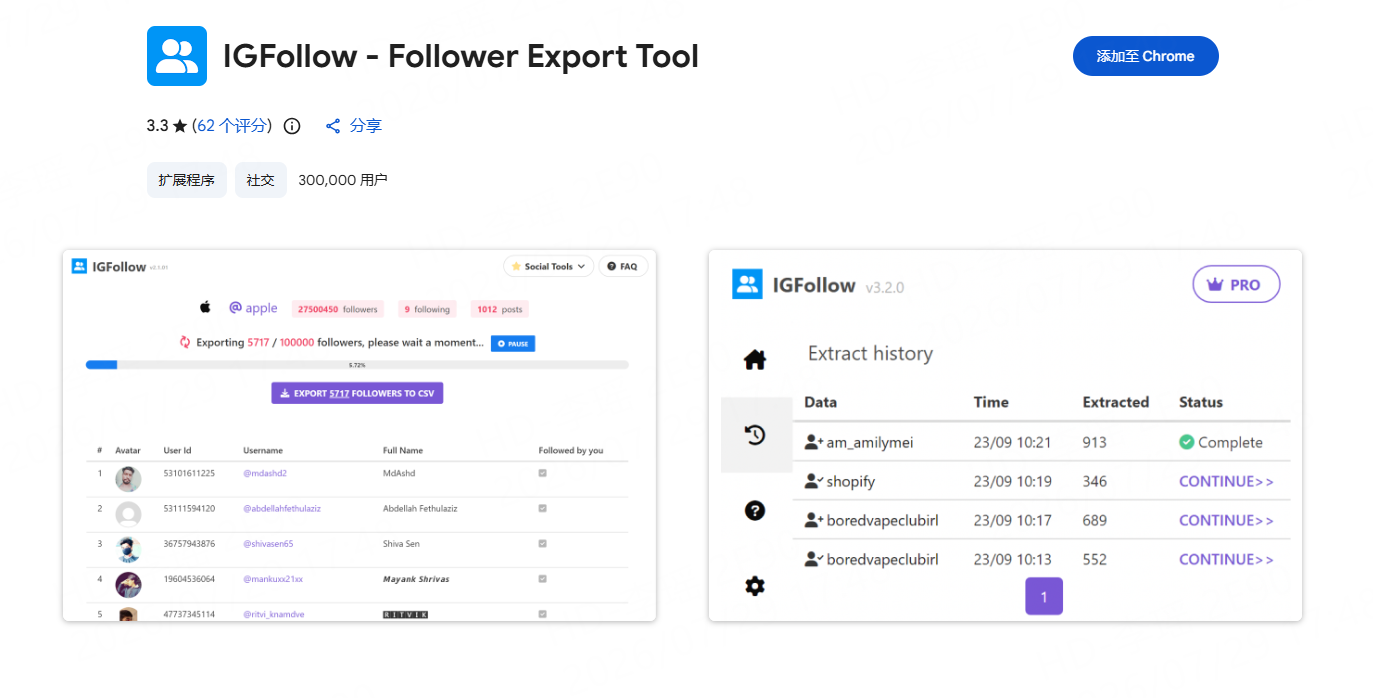The height and width of the screenshot is (698, 1373).
Task: Click the 9 following badge
Action: tap(427, 309)
